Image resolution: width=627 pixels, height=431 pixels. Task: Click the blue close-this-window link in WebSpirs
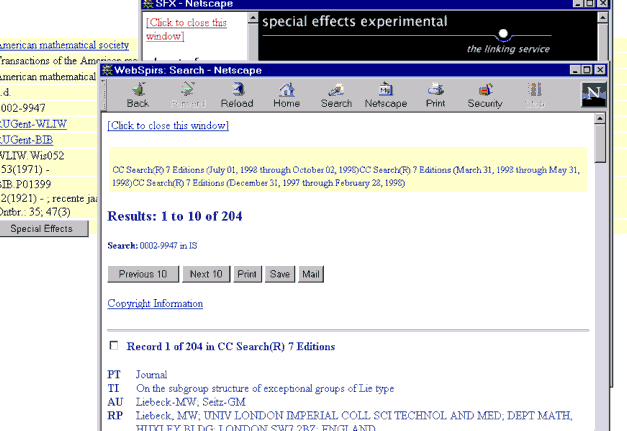(168, 126)
